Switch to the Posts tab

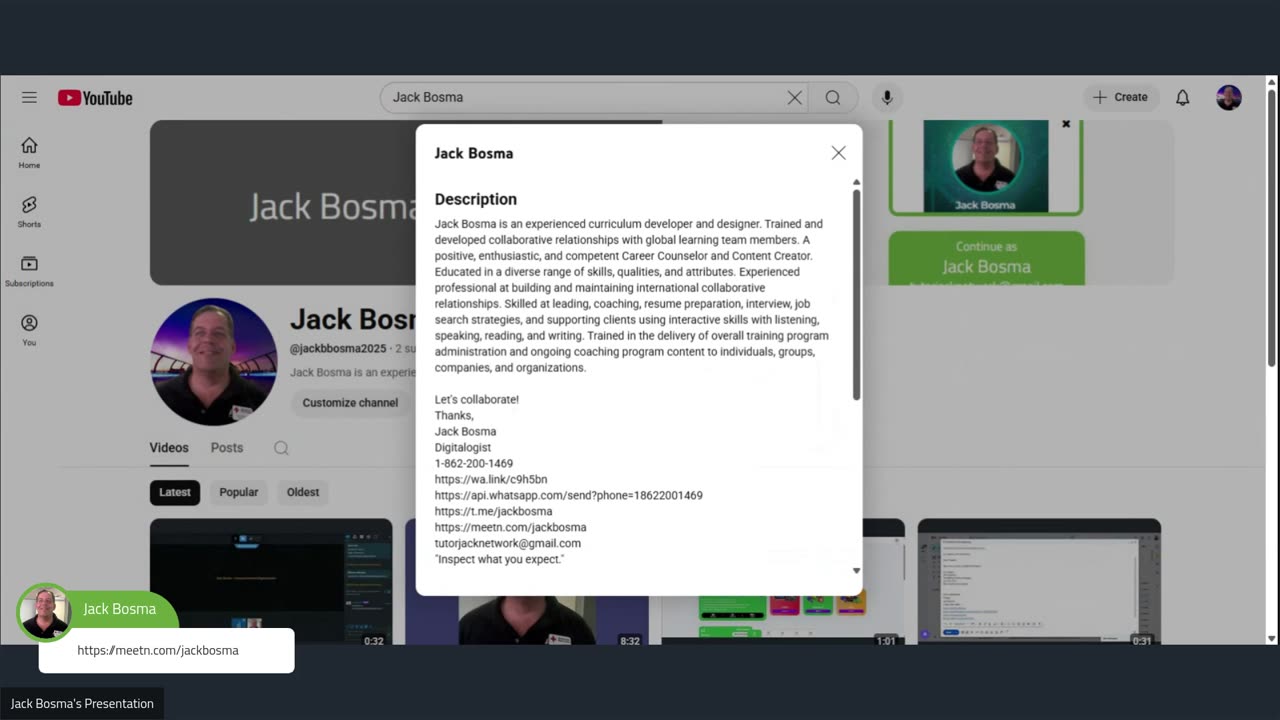[227, 447]
